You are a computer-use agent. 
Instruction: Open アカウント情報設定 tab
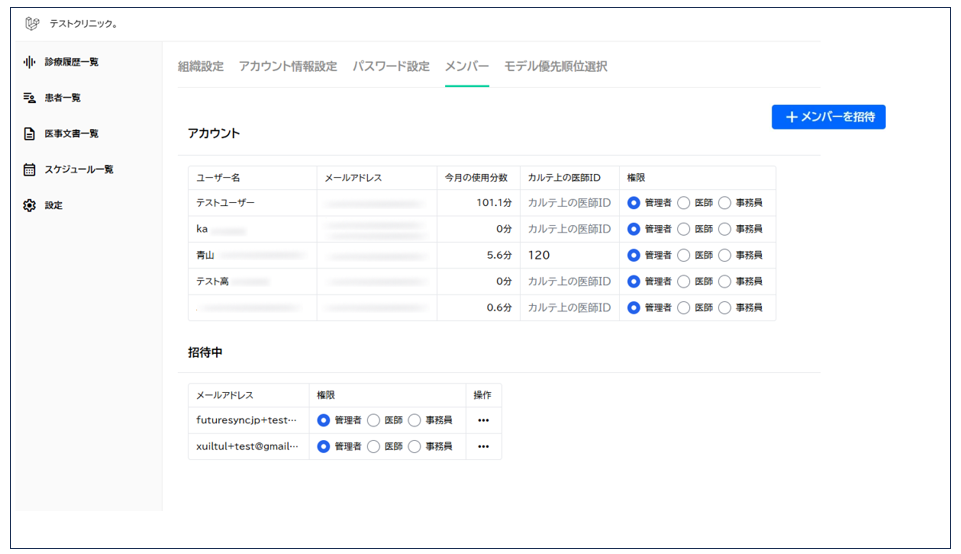point(287,67)
